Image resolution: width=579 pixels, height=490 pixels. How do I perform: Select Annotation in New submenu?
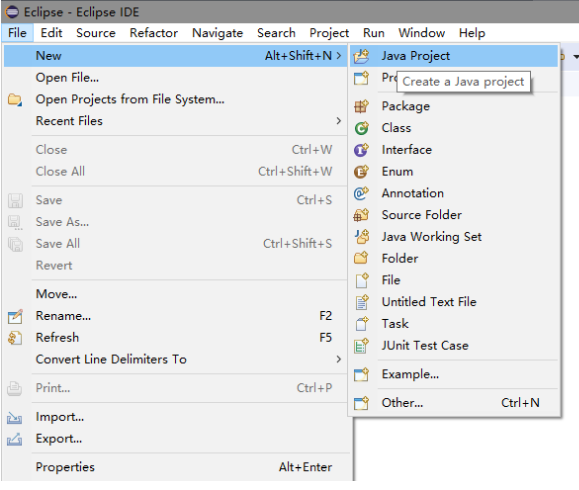click(x=454, y=193)
